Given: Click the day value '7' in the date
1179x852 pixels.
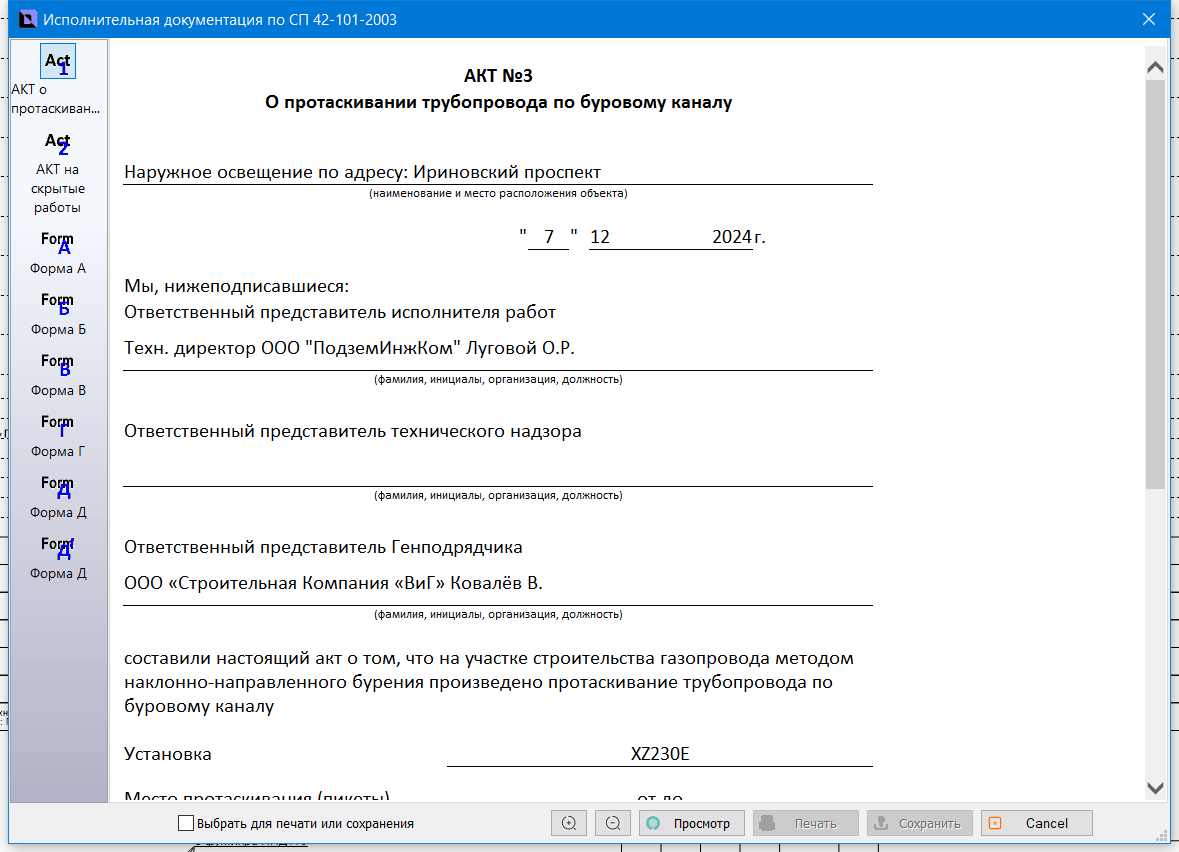Looking at the screenshot, I should [549, 237].
